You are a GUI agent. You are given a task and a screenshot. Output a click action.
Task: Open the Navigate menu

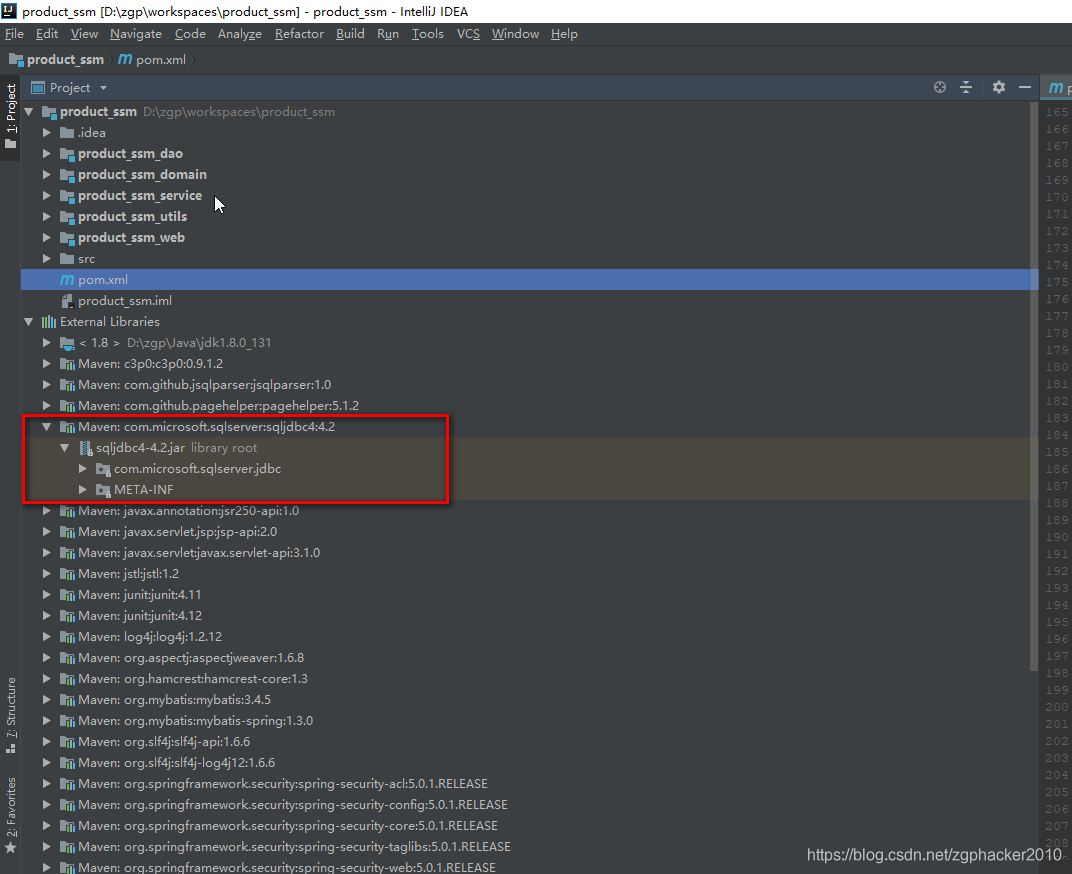[x=136, y=34]
